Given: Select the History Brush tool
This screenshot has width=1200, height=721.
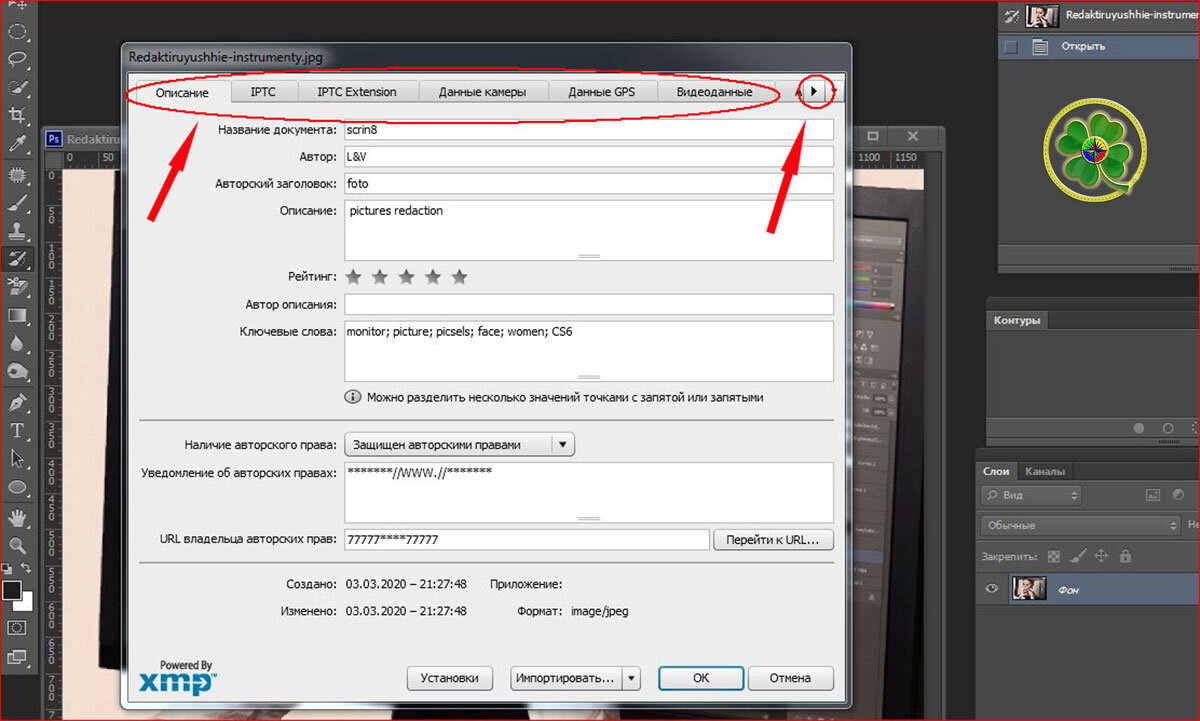Looking at the screenshot, I should (x=17, y=259).
